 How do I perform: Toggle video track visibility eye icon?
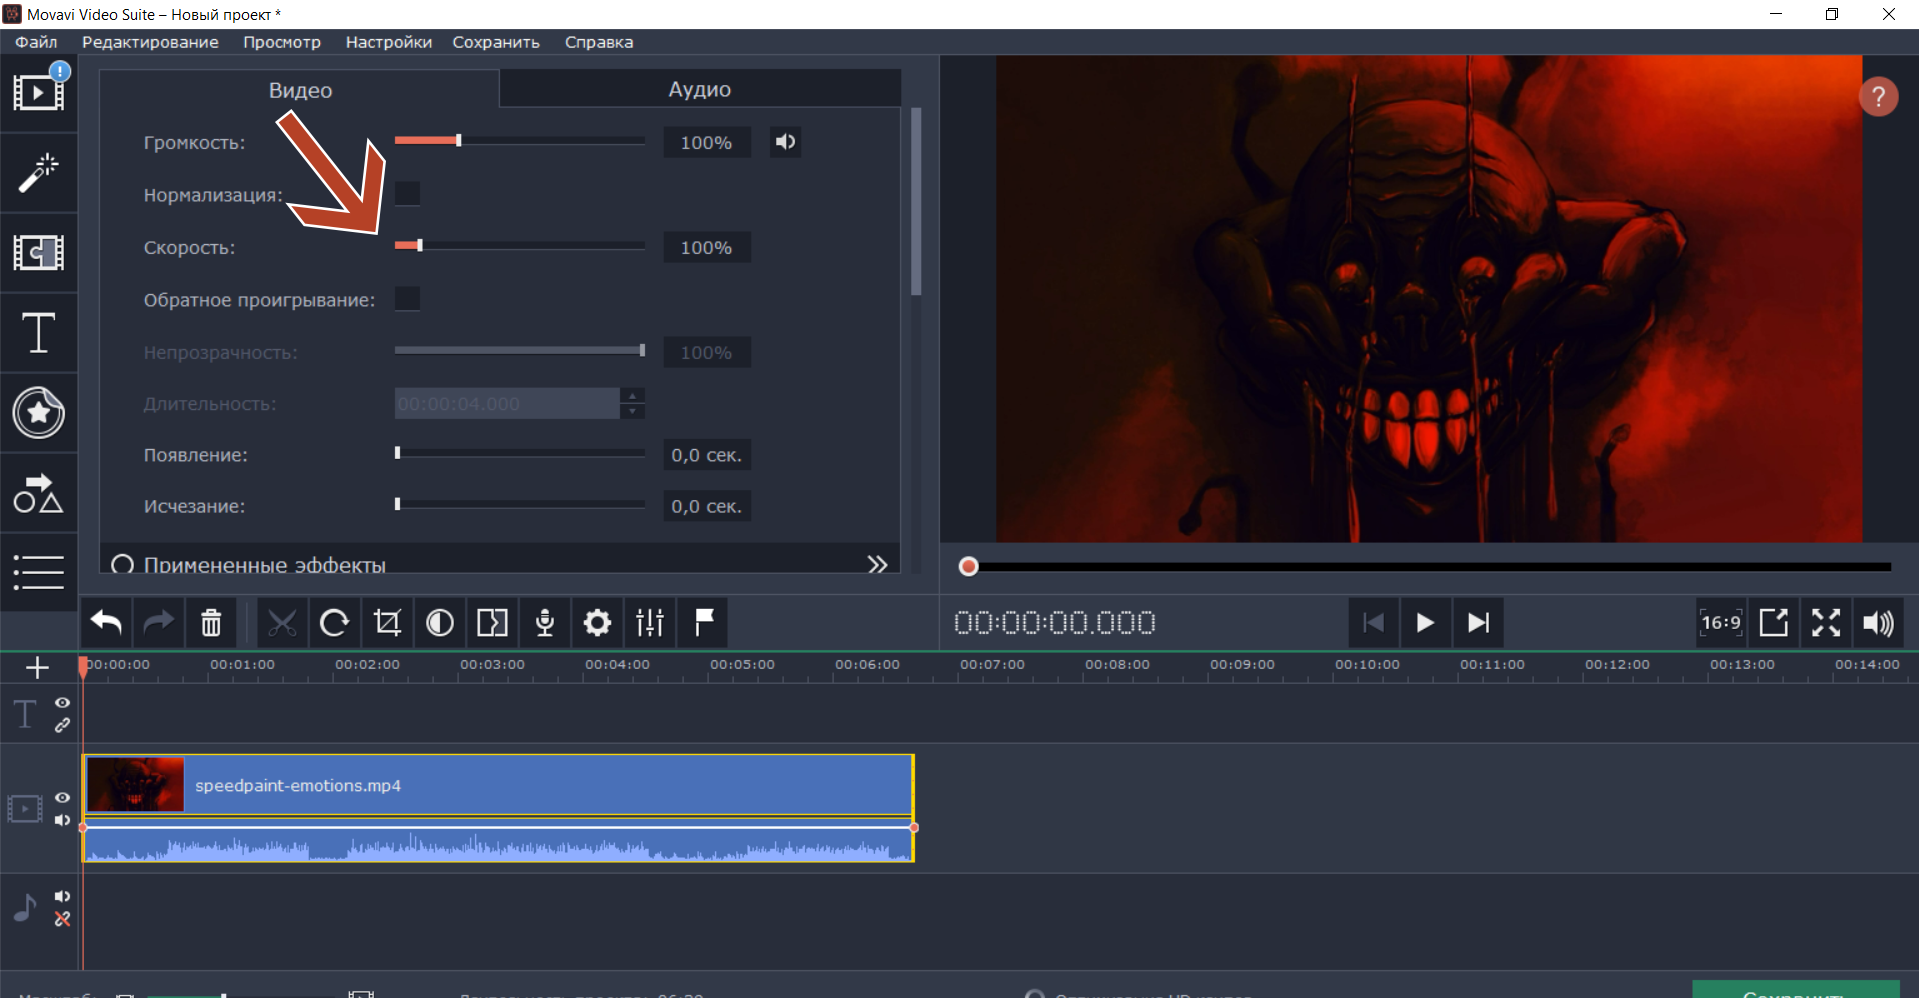62,797
